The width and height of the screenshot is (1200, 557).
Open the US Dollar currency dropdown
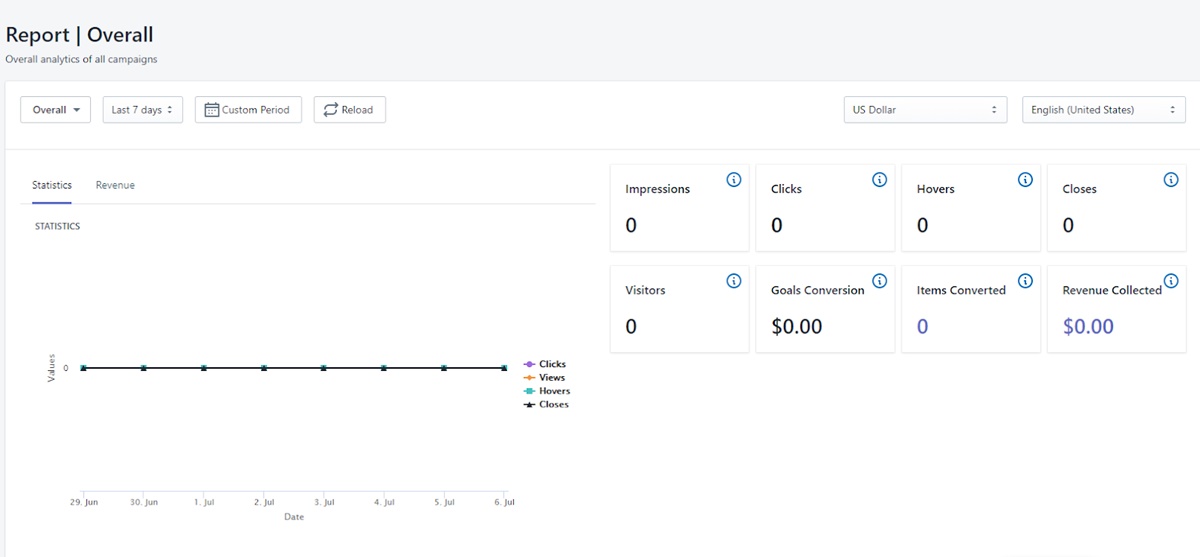[923, 110]
